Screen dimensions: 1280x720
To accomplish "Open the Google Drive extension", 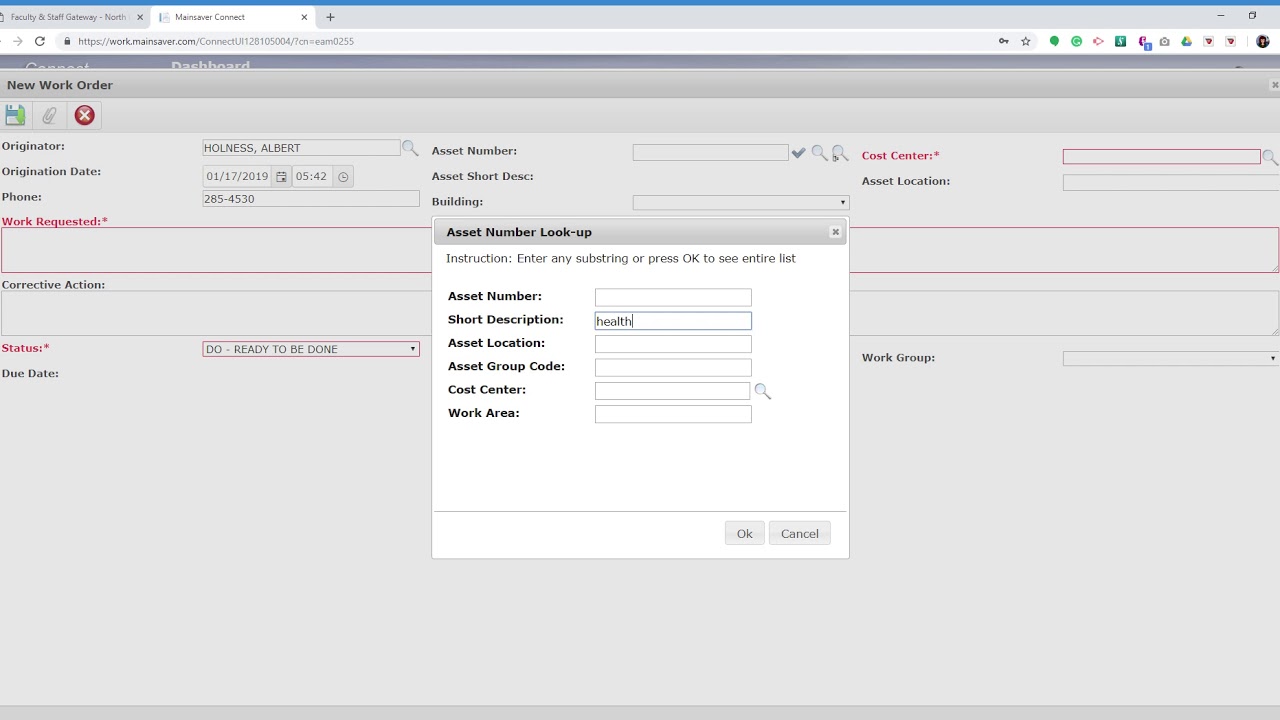I will pos(1186,41).
